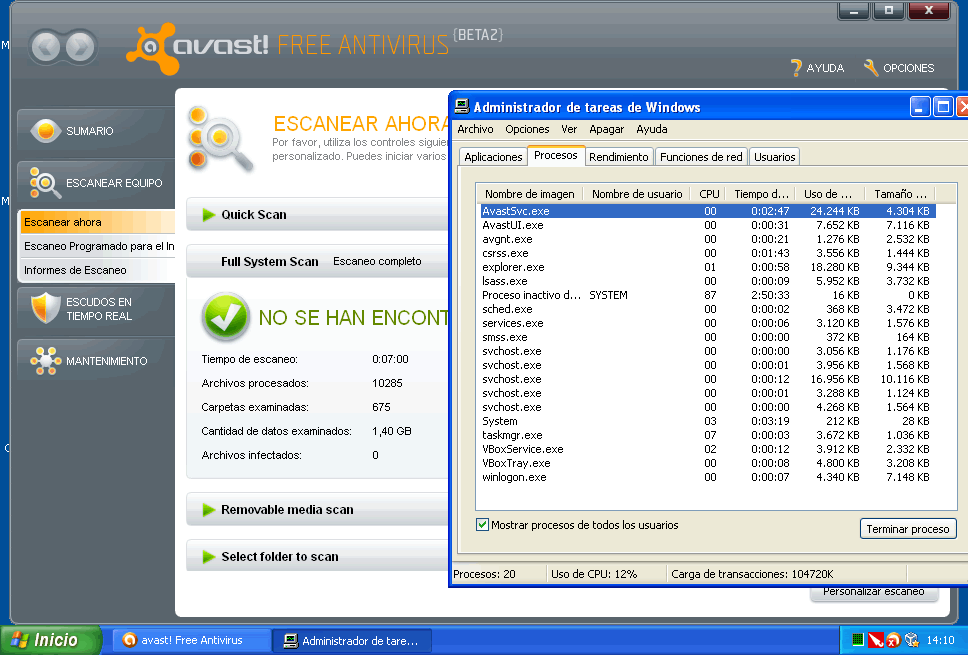Switch to the Usuarios tab
The height and width of the screenshot is (655, 968).
[x=775, y=157]
